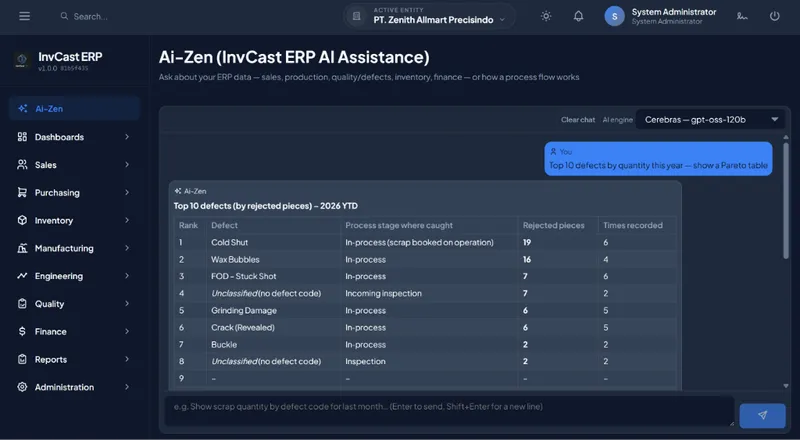Open the AI engine Cerebras dropdown
Image resolution: width=800 pixels, height=440 pixels.
[x=711, y=119]
